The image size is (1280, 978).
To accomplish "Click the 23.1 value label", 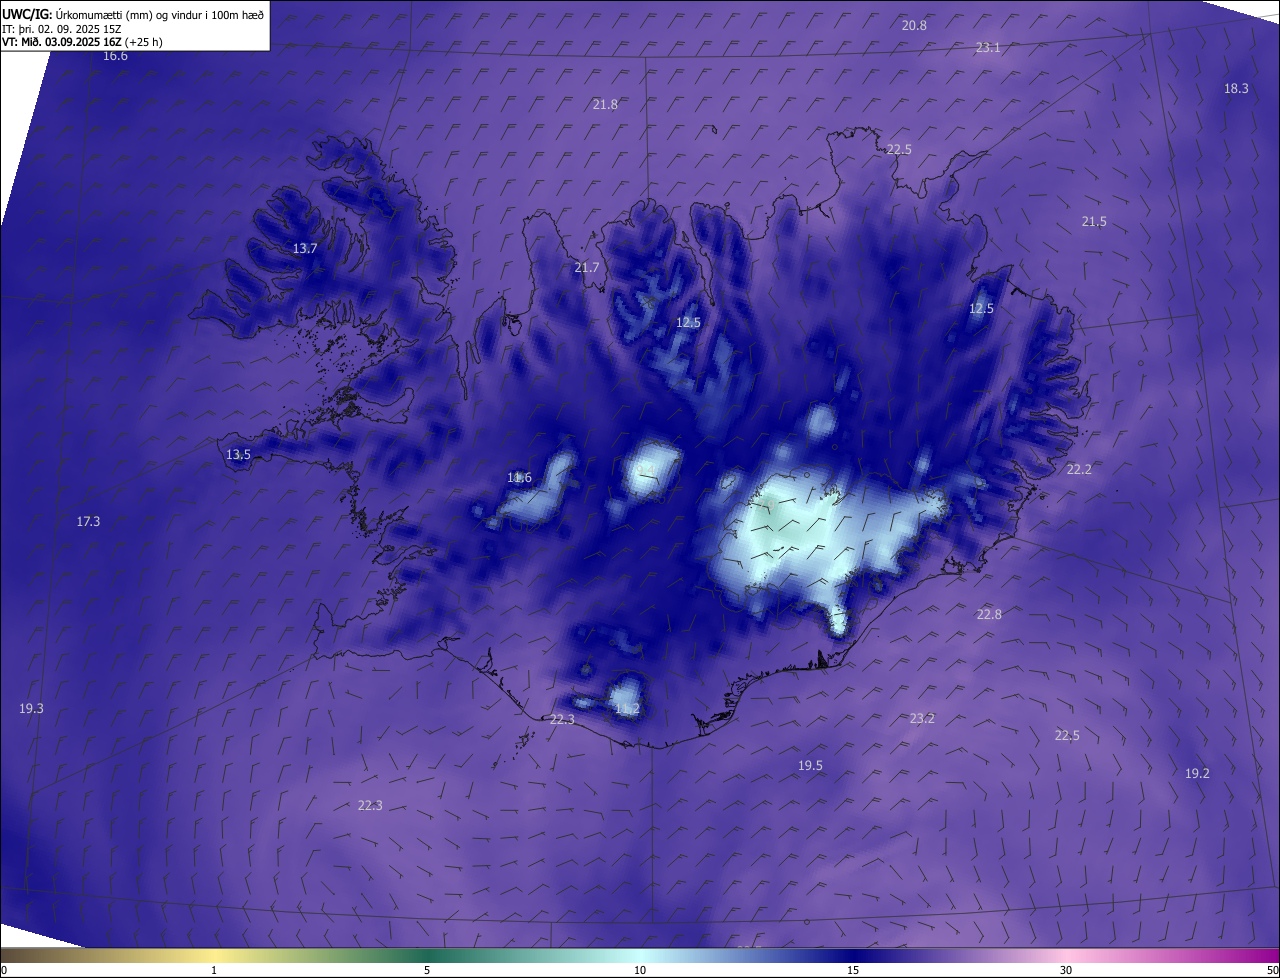I will (988, 47).
